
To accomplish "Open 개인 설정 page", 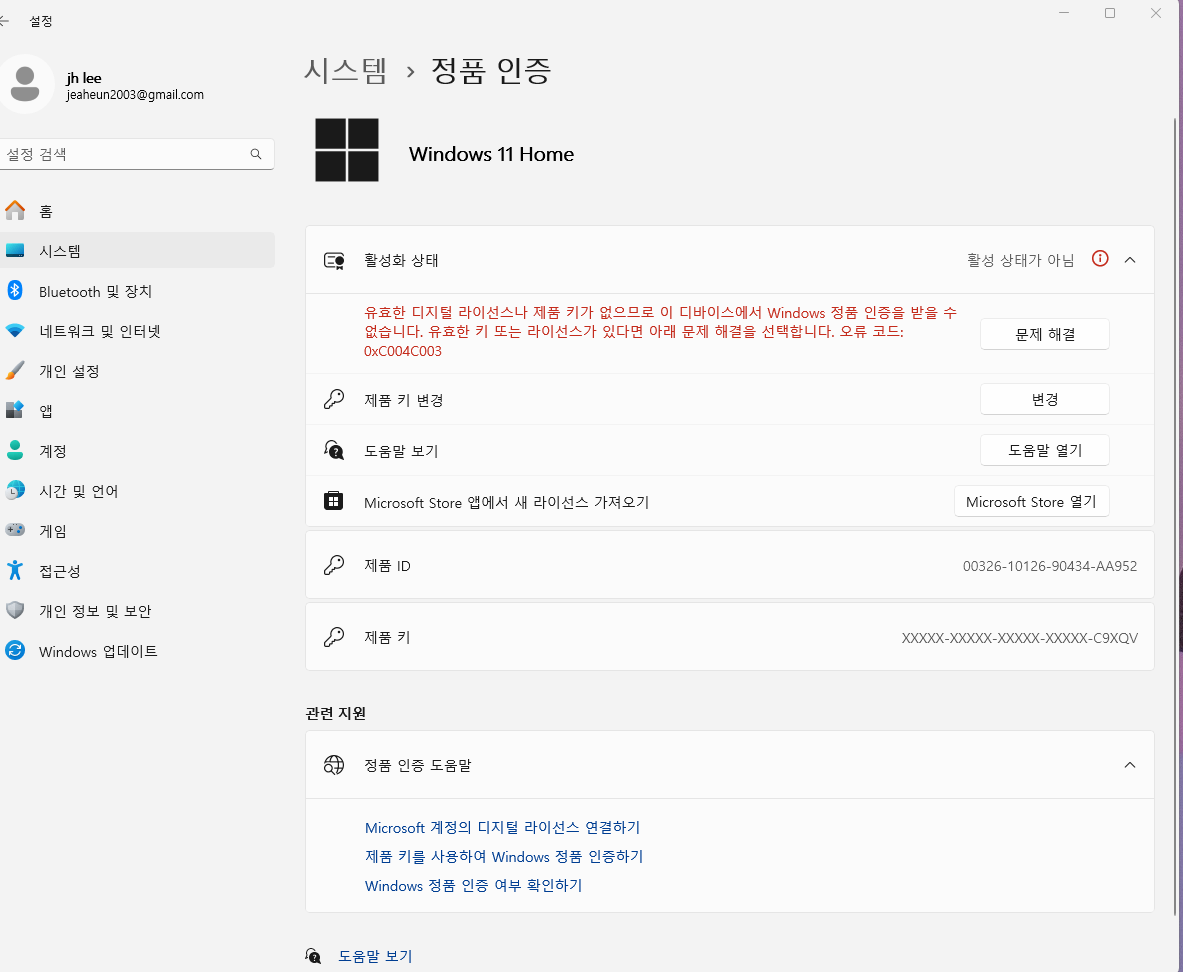I will point(137,371).
